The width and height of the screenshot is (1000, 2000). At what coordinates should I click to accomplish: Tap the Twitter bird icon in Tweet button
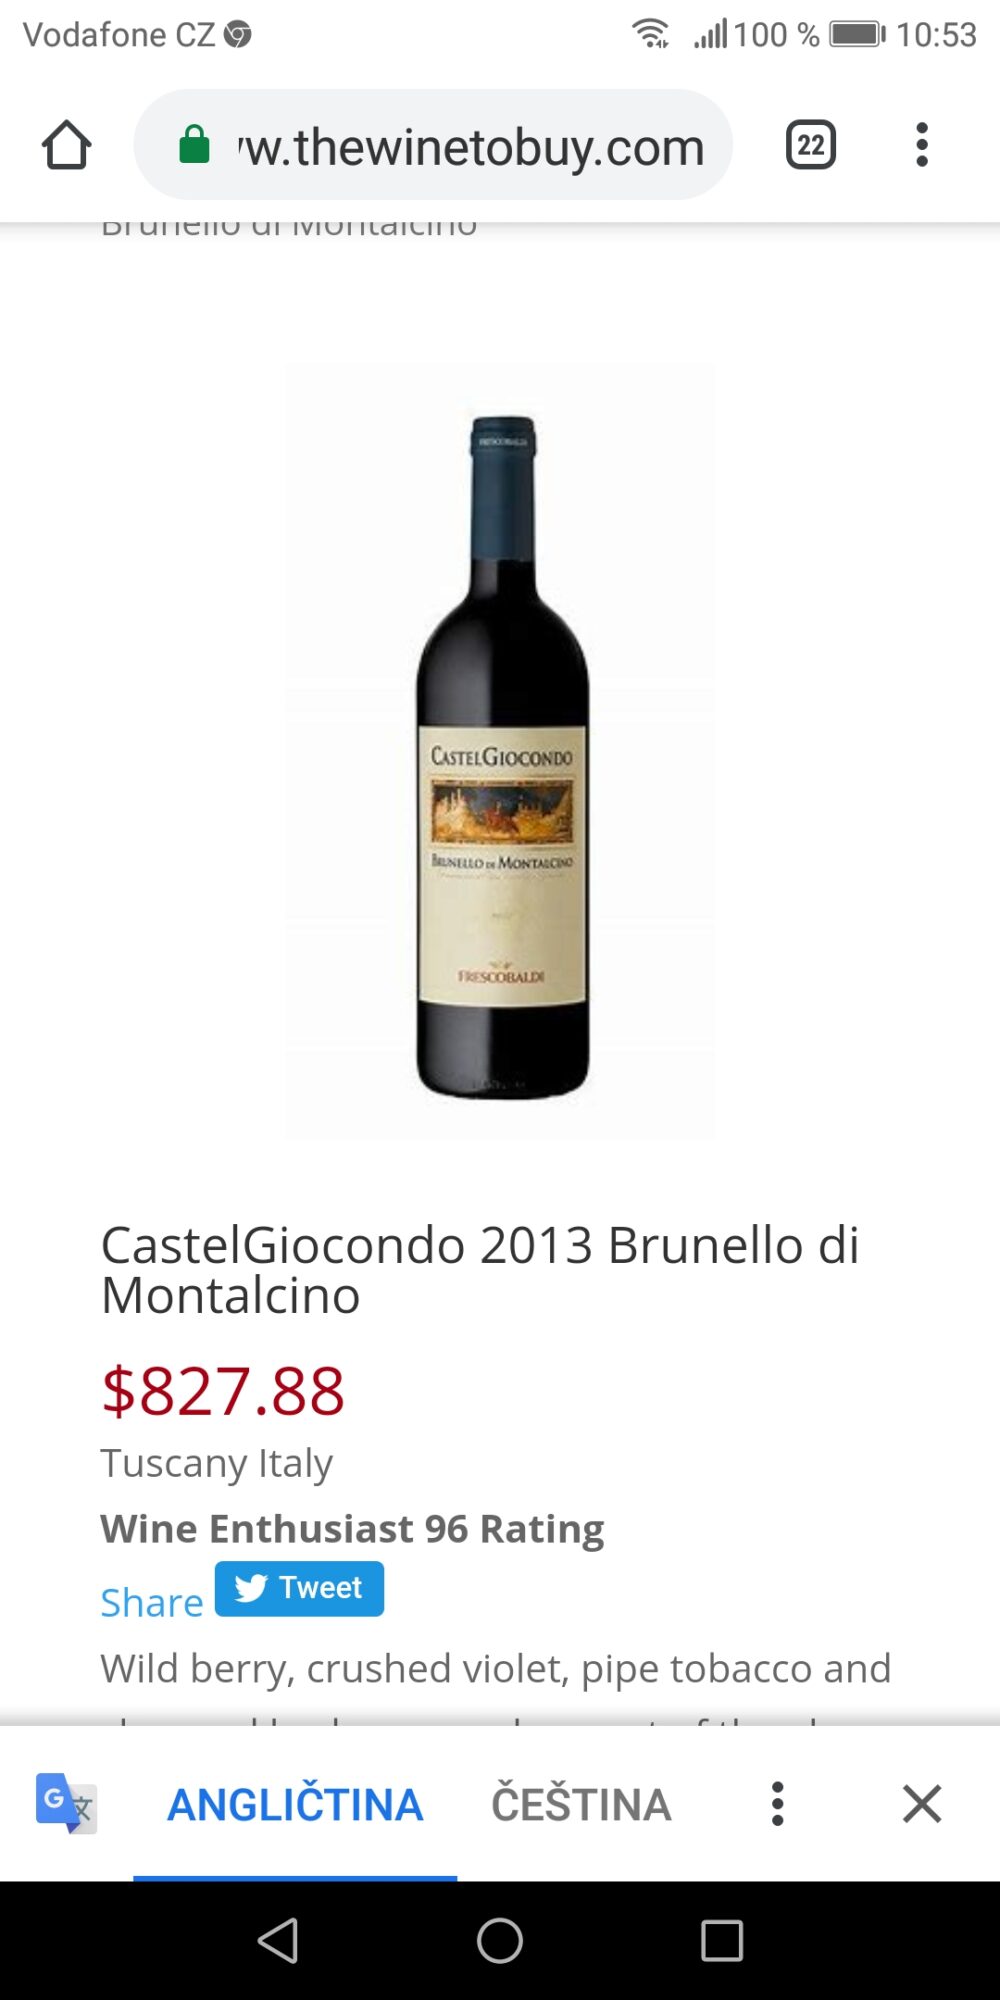251,1588
